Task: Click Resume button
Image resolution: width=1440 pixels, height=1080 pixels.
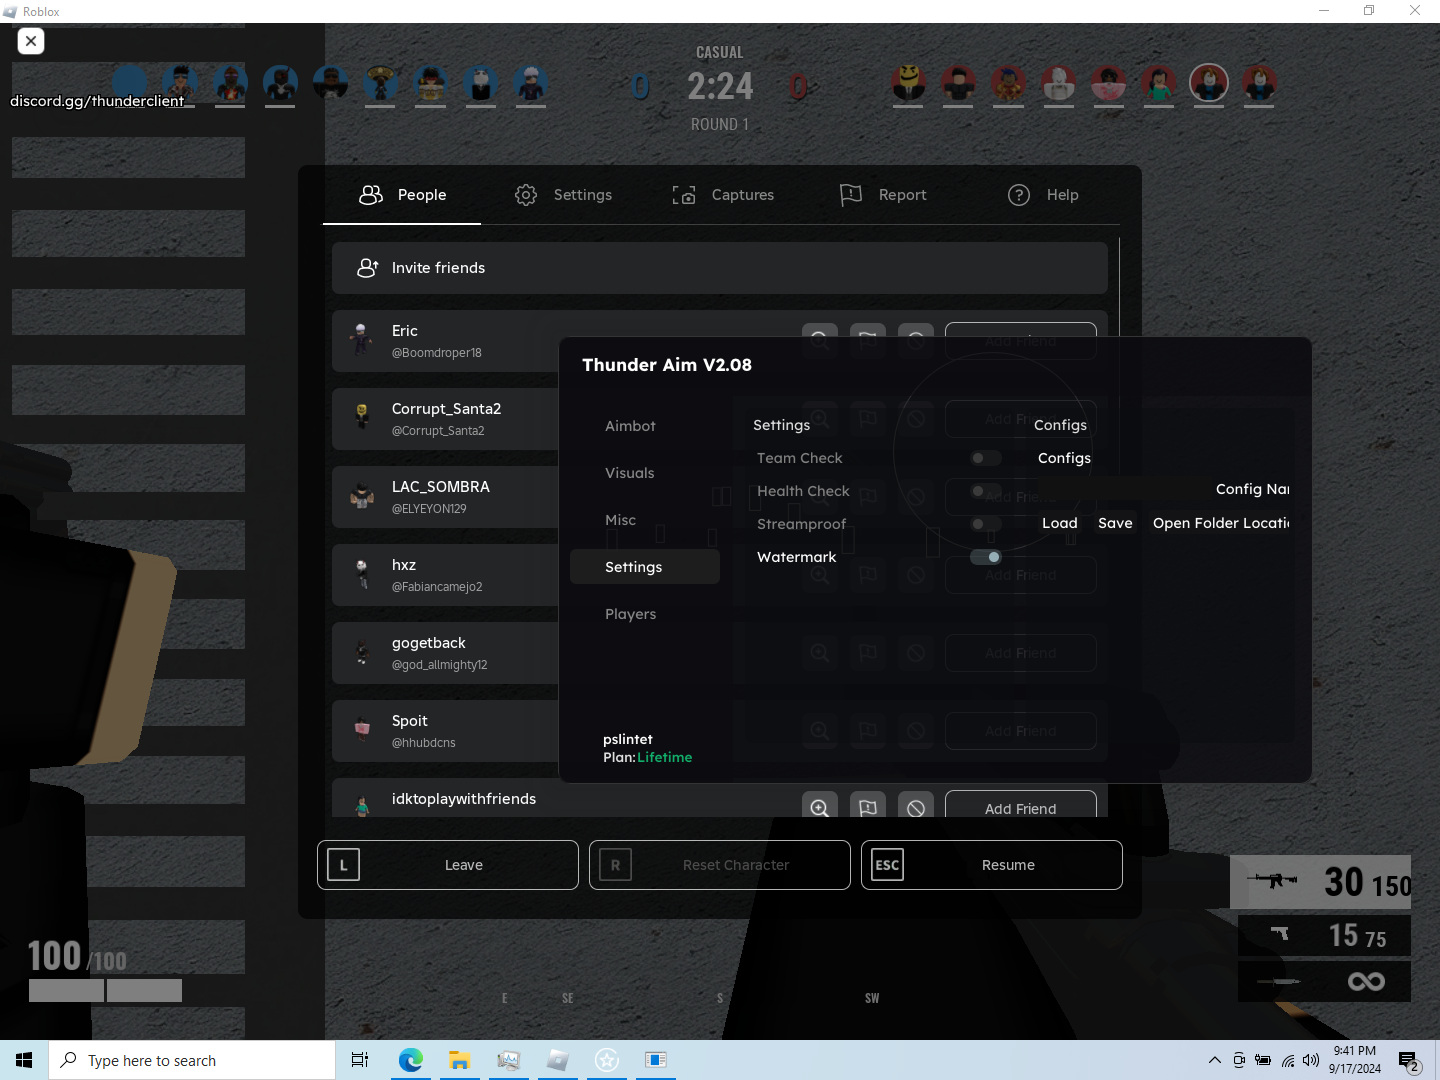Action: coord(992,865)
